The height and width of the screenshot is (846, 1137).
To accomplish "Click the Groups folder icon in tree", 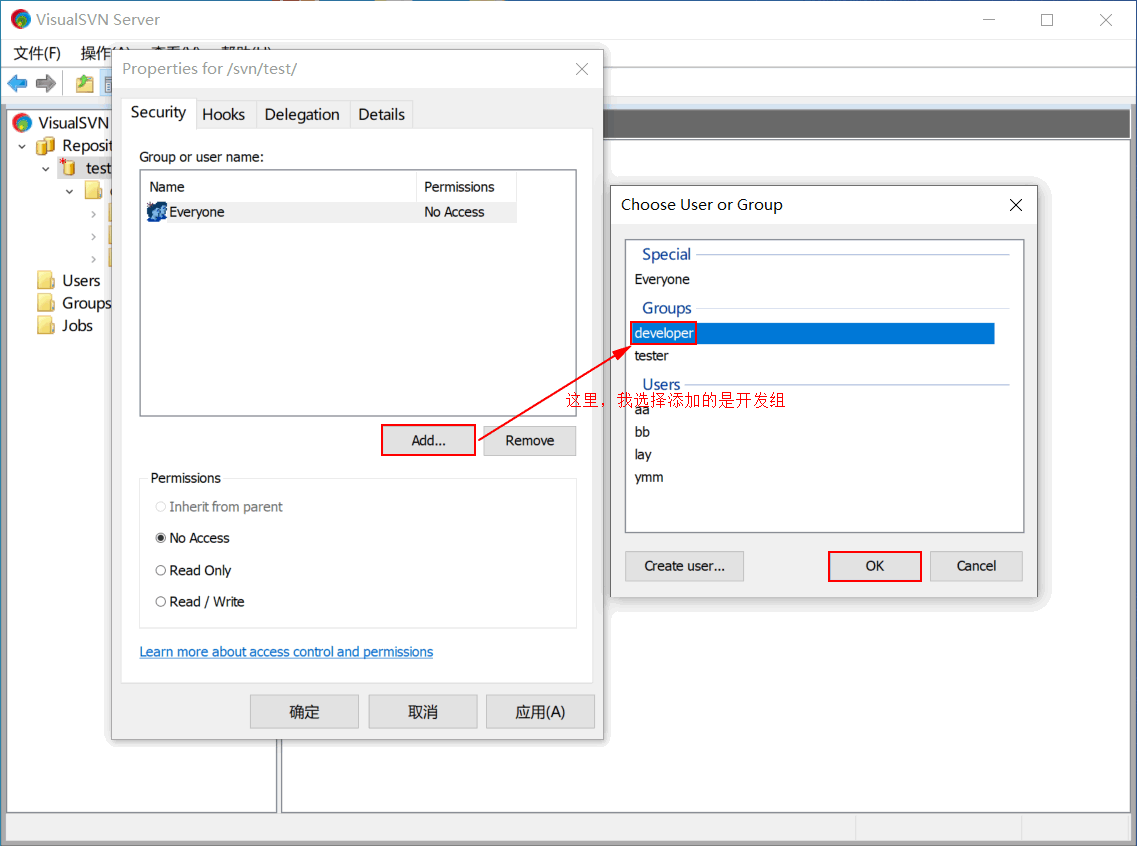I will point(46,303).
